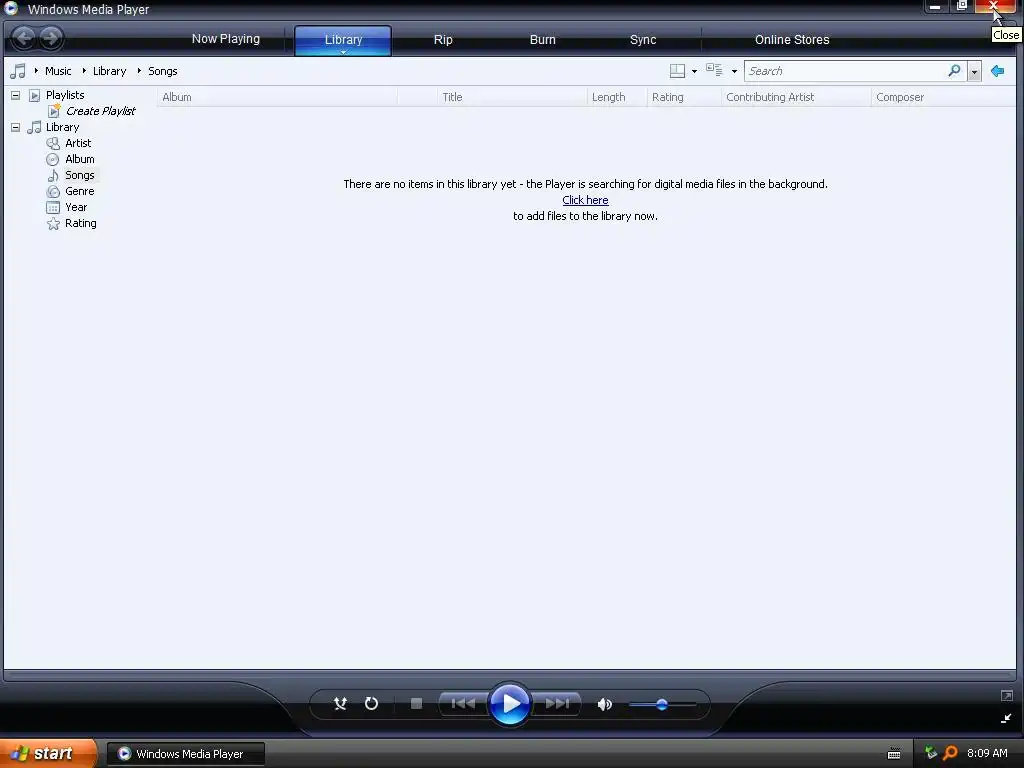Skip to the previous track
The width and height of the screenshot is (1024, 768).
(x=463, y=703)
